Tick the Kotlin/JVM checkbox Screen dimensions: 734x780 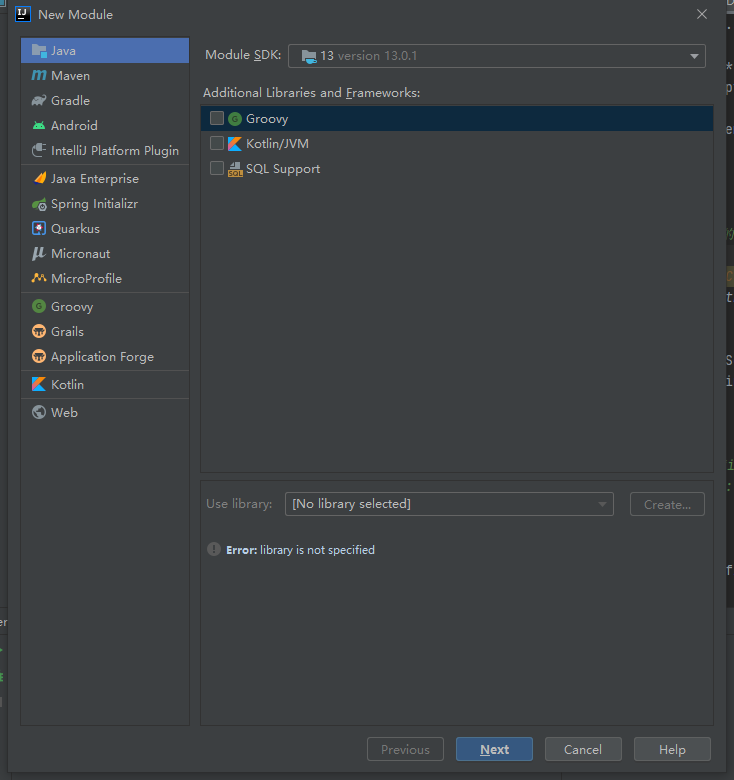click(217, 143)
